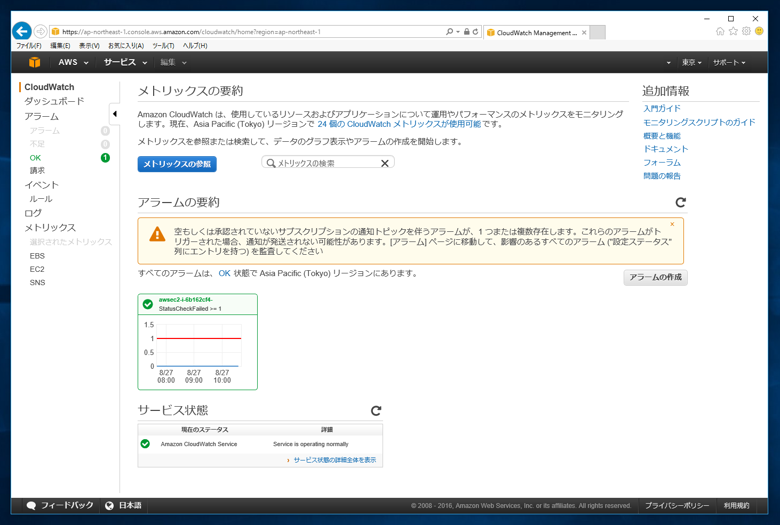Dismiss the orange warning banner

click(672, 224)
